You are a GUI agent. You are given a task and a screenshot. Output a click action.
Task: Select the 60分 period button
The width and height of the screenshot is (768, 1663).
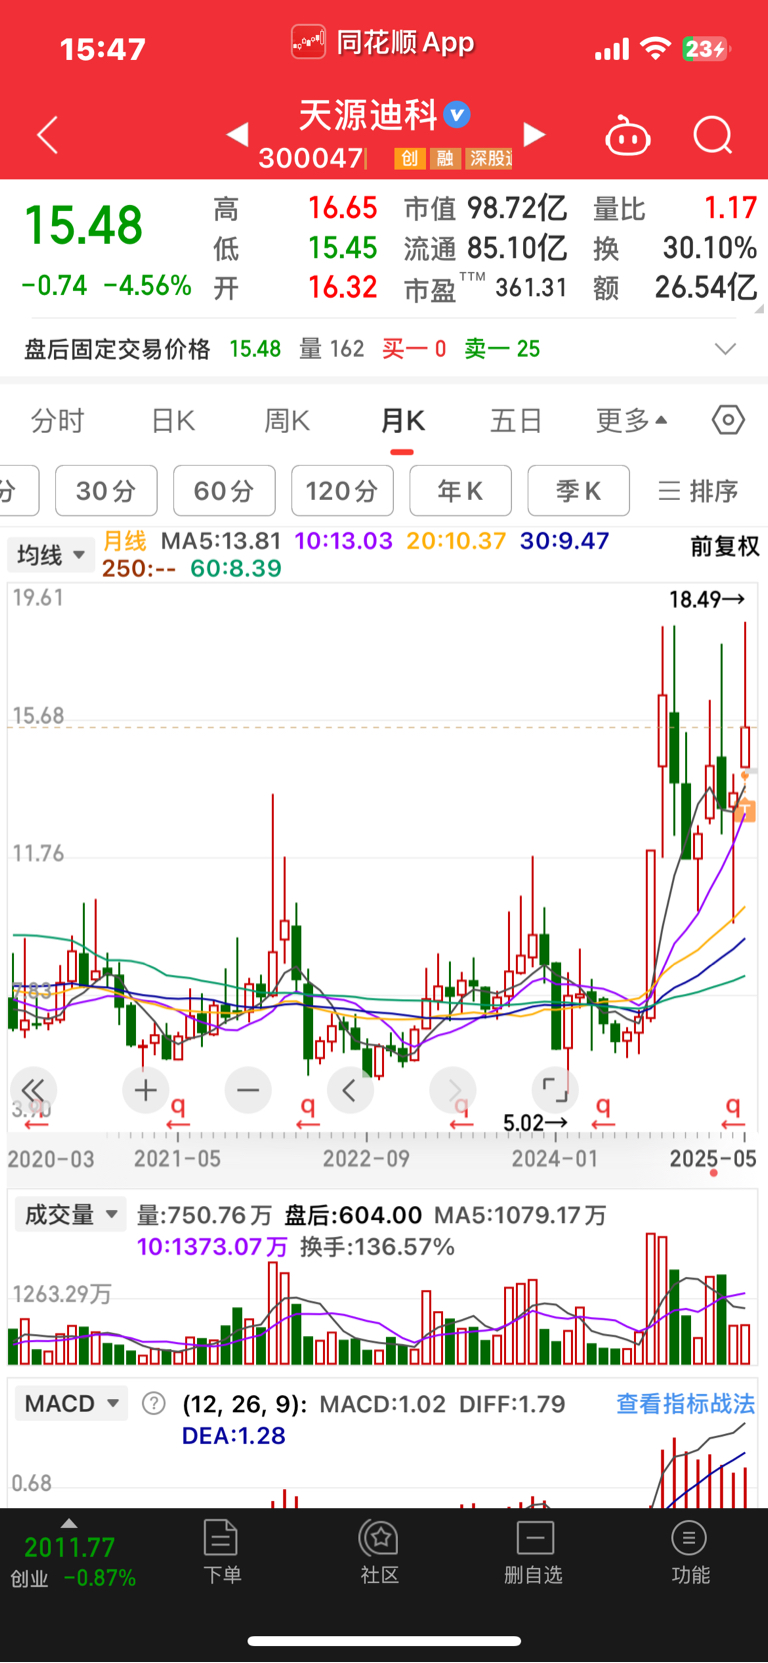(x=224, y=491)
